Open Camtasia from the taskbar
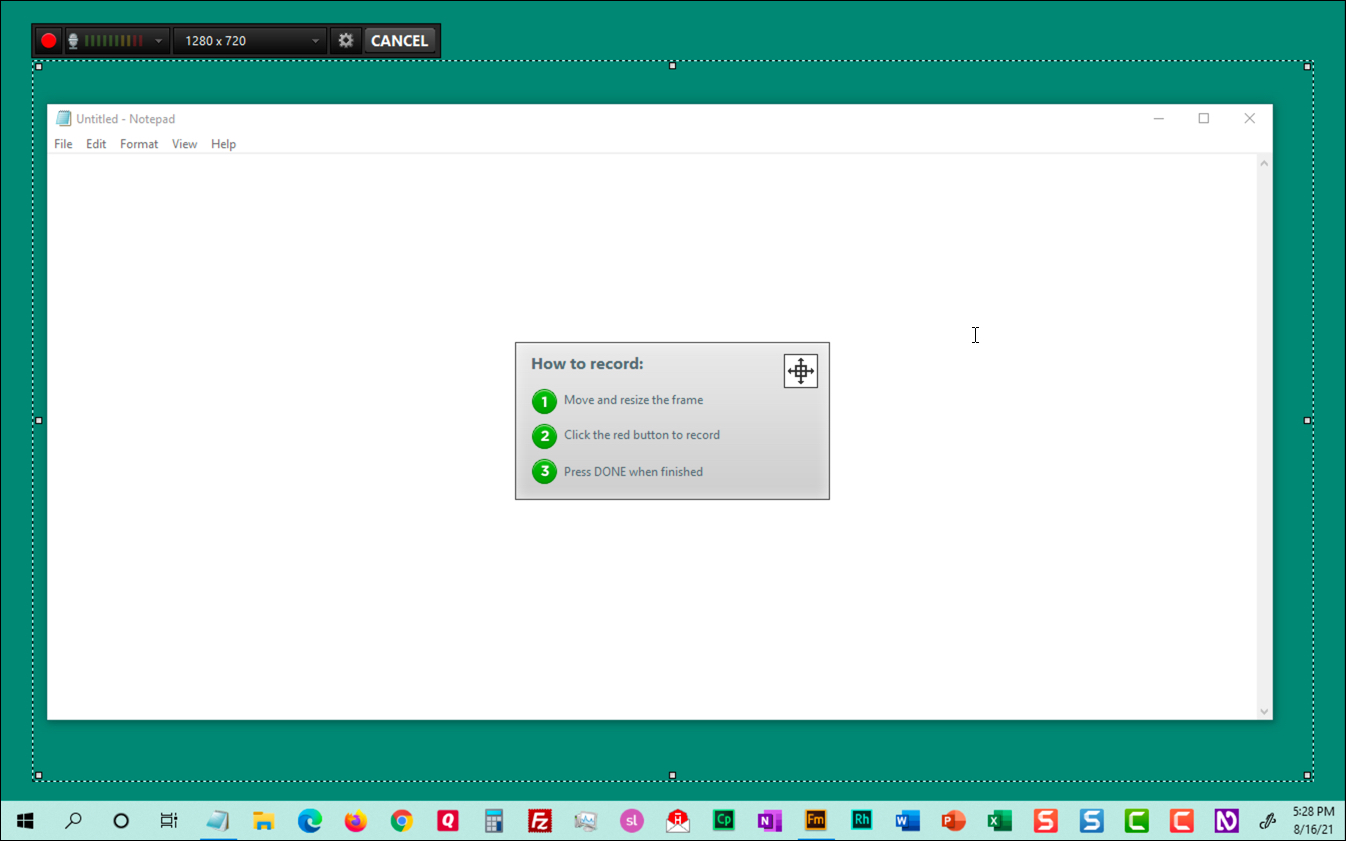Viewport: 1346px width, 841px height. tap(1136, 821)
